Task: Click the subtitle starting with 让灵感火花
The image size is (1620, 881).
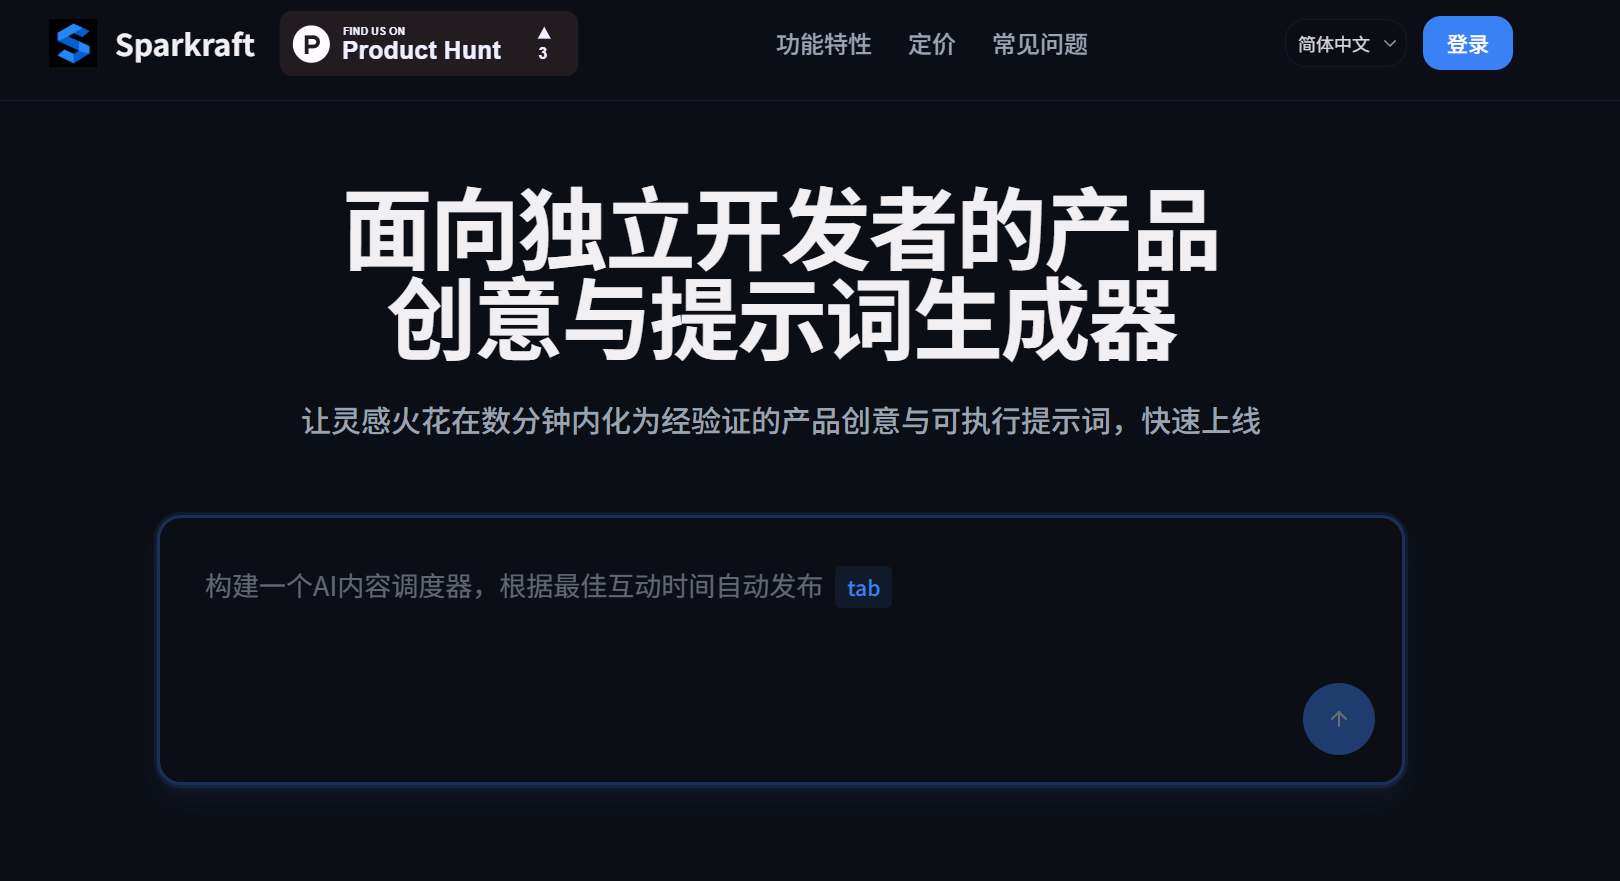Action: point(781,421)
